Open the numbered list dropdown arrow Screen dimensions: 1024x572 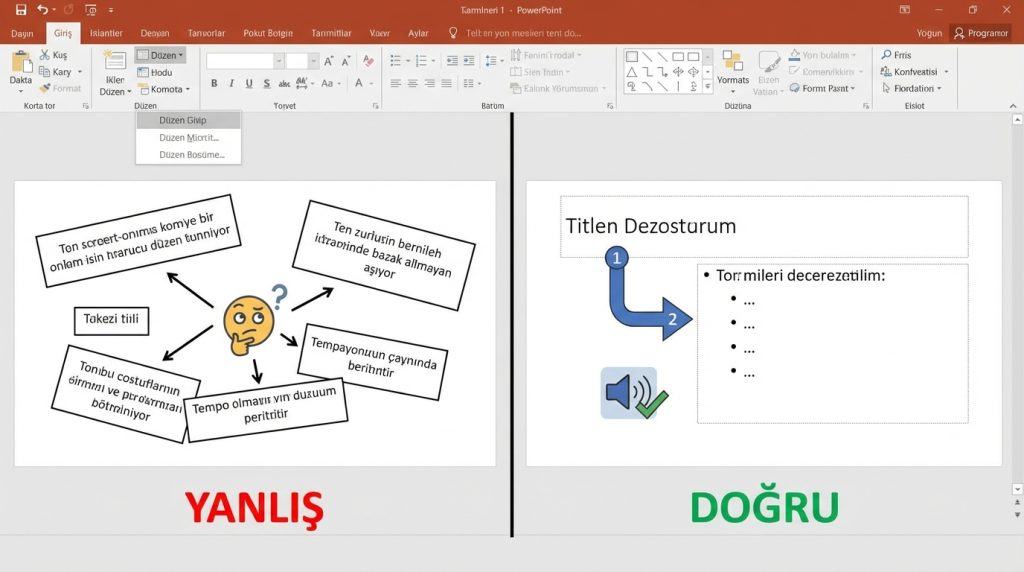[433, 61]
